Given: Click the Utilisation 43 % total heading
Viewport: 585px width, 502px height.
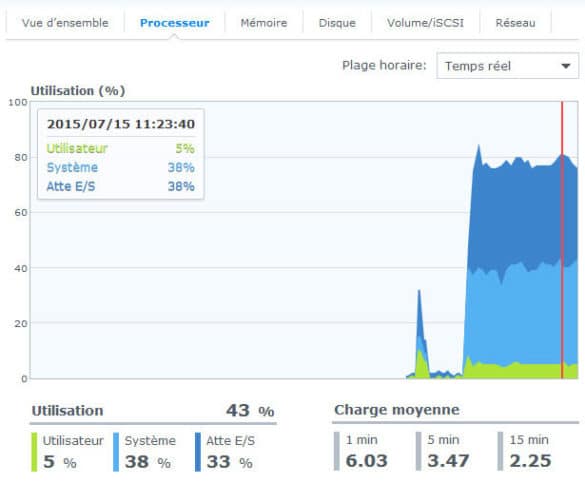Looking at the screenshot, I should 153,411.
